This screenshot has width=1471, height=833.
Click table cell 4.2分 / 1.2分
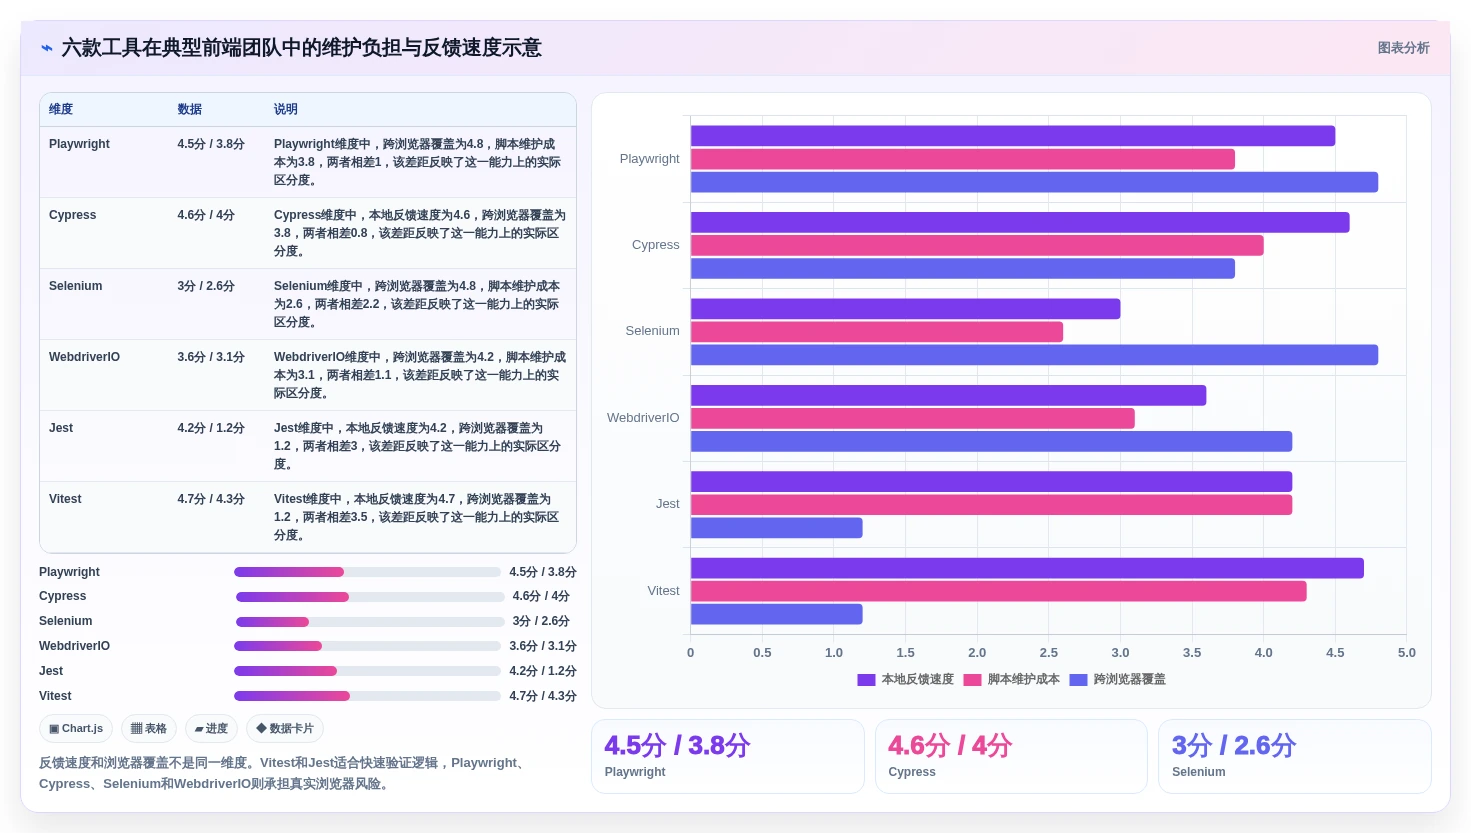click(x=211, y=428)
